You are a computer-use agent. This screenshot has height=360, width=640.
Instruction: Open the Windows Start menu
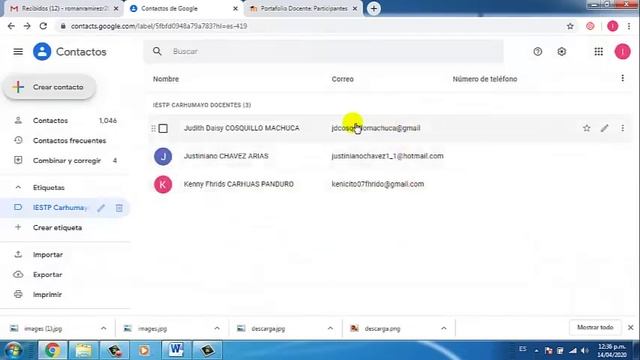click(x=14, y=350)
